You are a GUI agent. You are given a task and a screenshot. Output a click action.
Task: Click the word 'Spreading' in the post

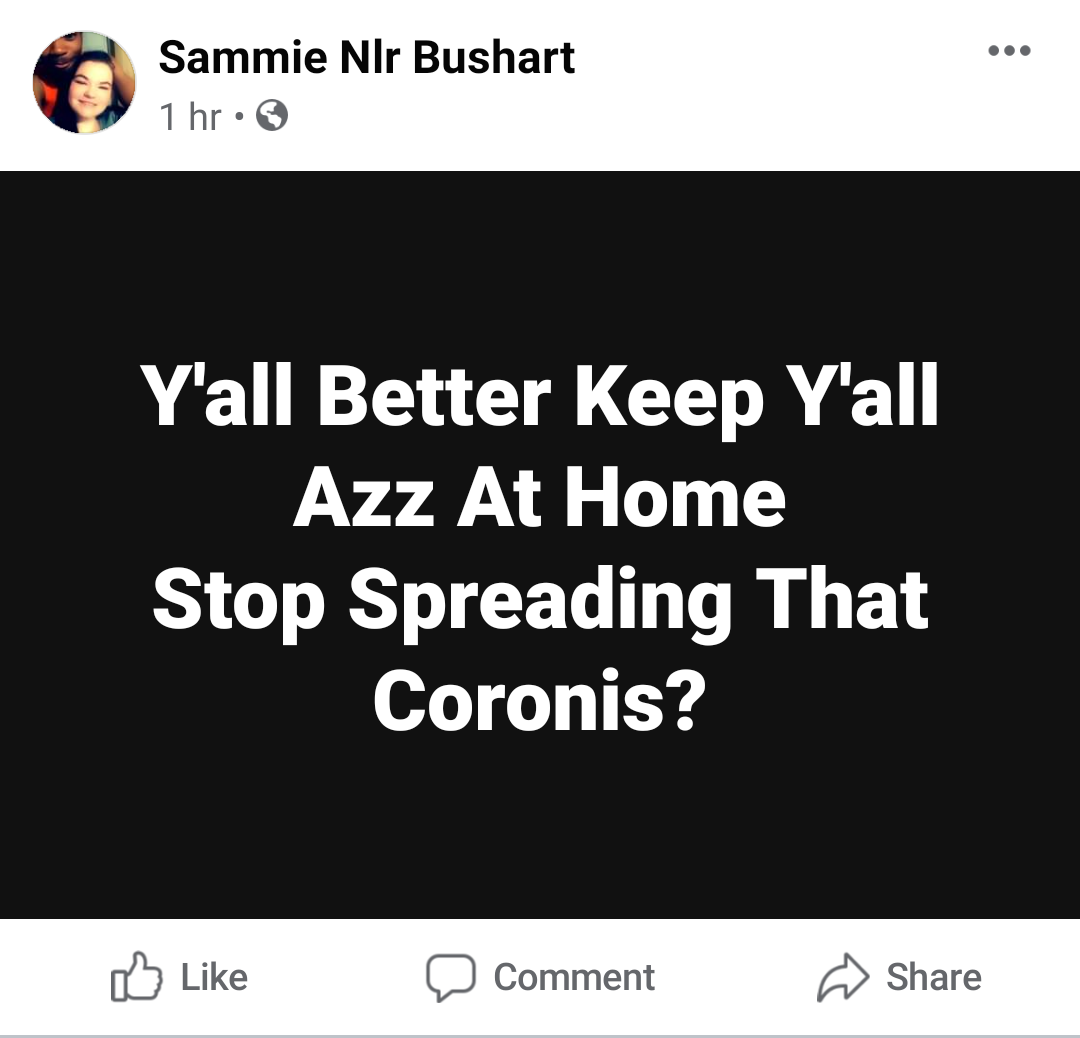540,601
